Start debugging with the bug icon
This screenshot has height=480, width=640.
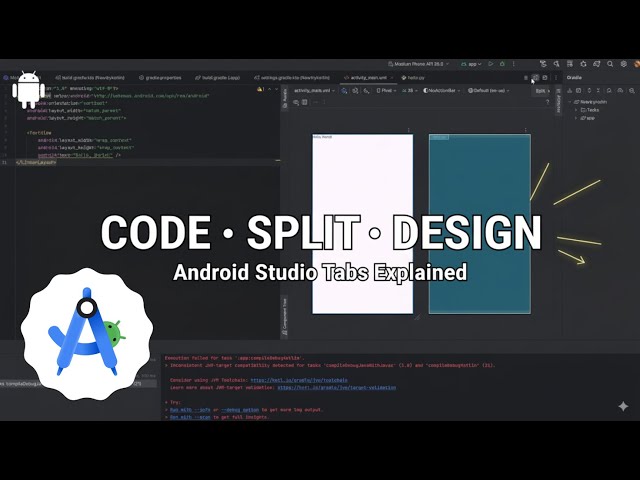(502, 64)
